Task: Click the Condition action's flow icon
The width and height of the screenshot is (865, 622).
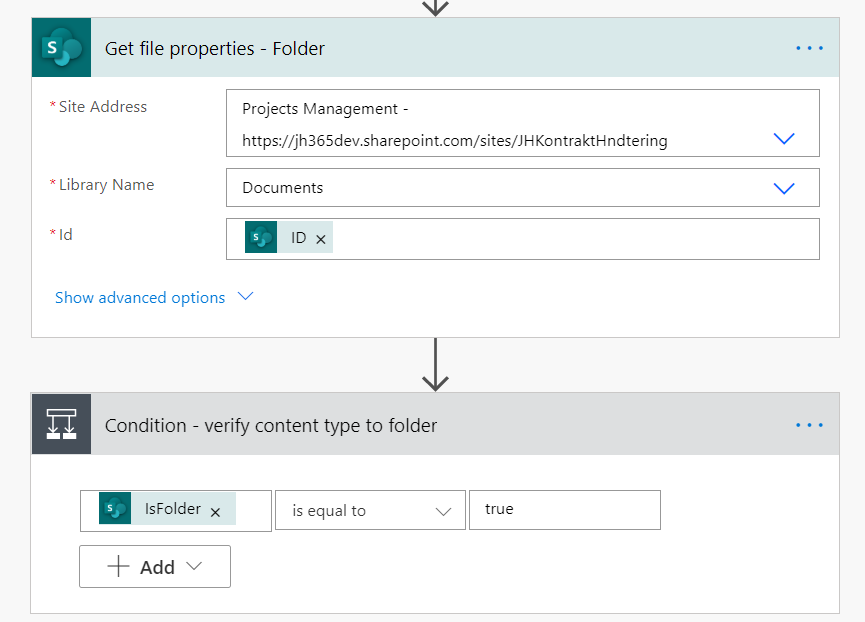Action: (x=60, y=423)
